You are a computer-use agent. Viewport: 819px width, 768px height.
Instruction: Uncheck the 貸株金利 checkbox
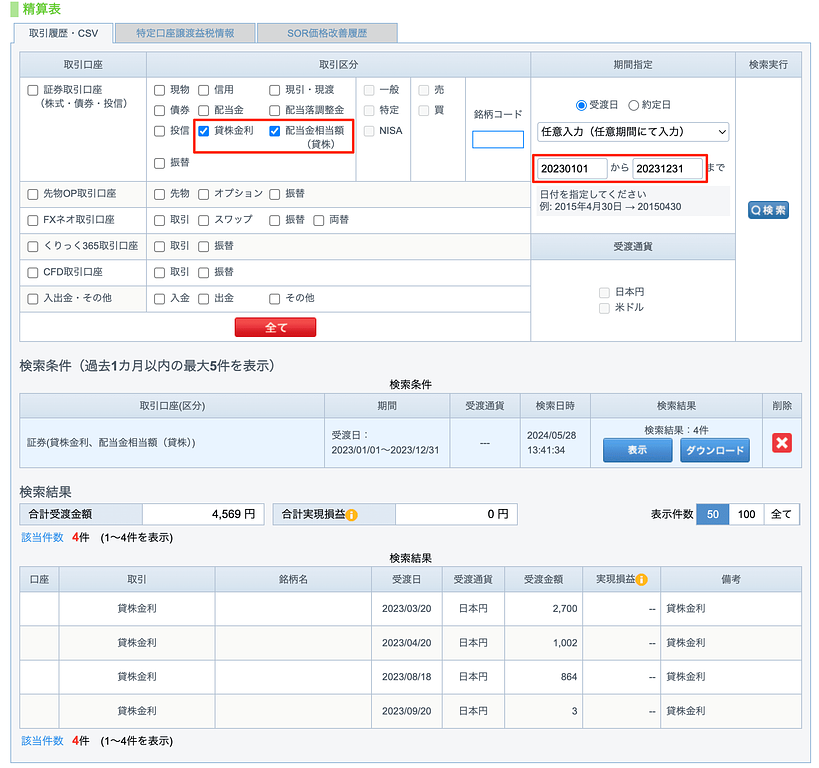204,131
